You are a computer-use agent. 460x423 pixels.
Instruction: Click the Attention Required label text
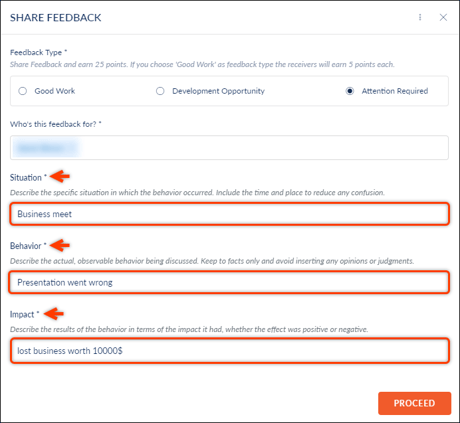pyautogui.click(x=395, y=91)
